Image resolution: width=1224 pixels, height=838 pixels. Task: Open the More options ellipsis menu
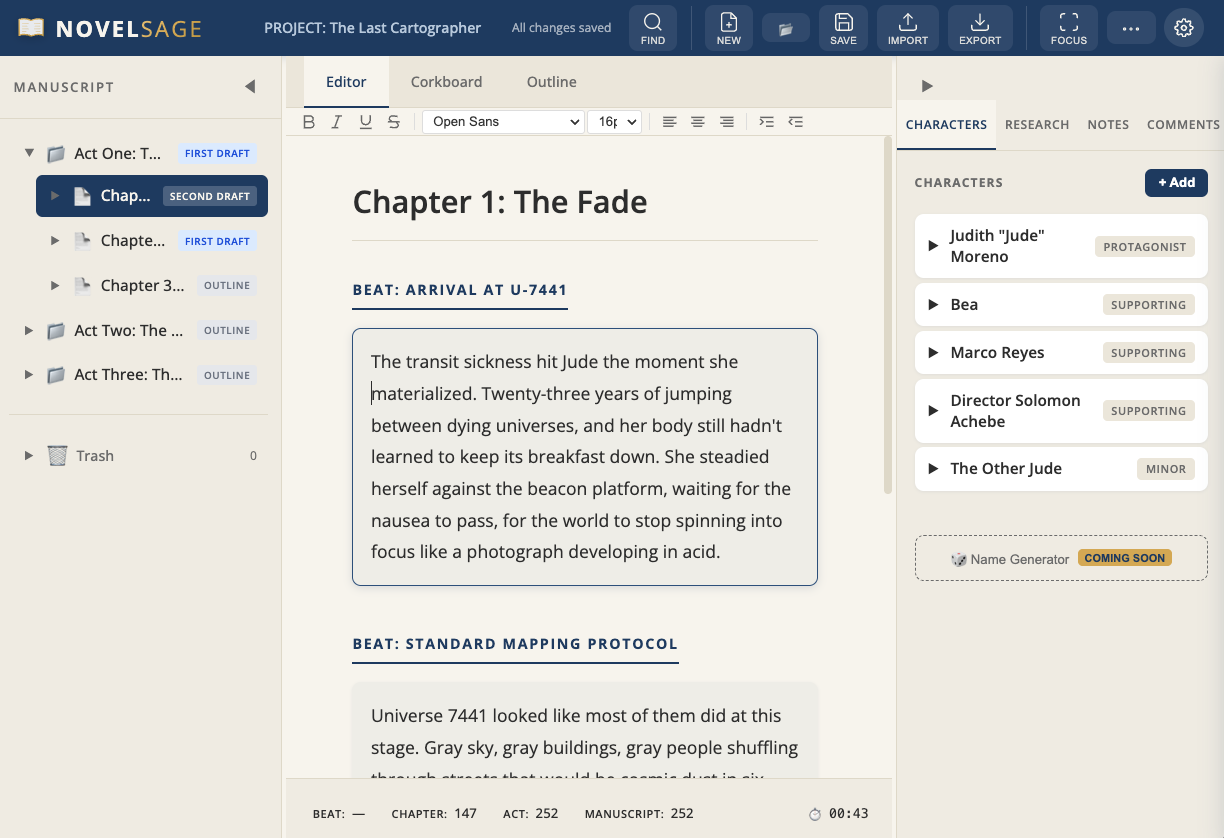coord(1131,27)
